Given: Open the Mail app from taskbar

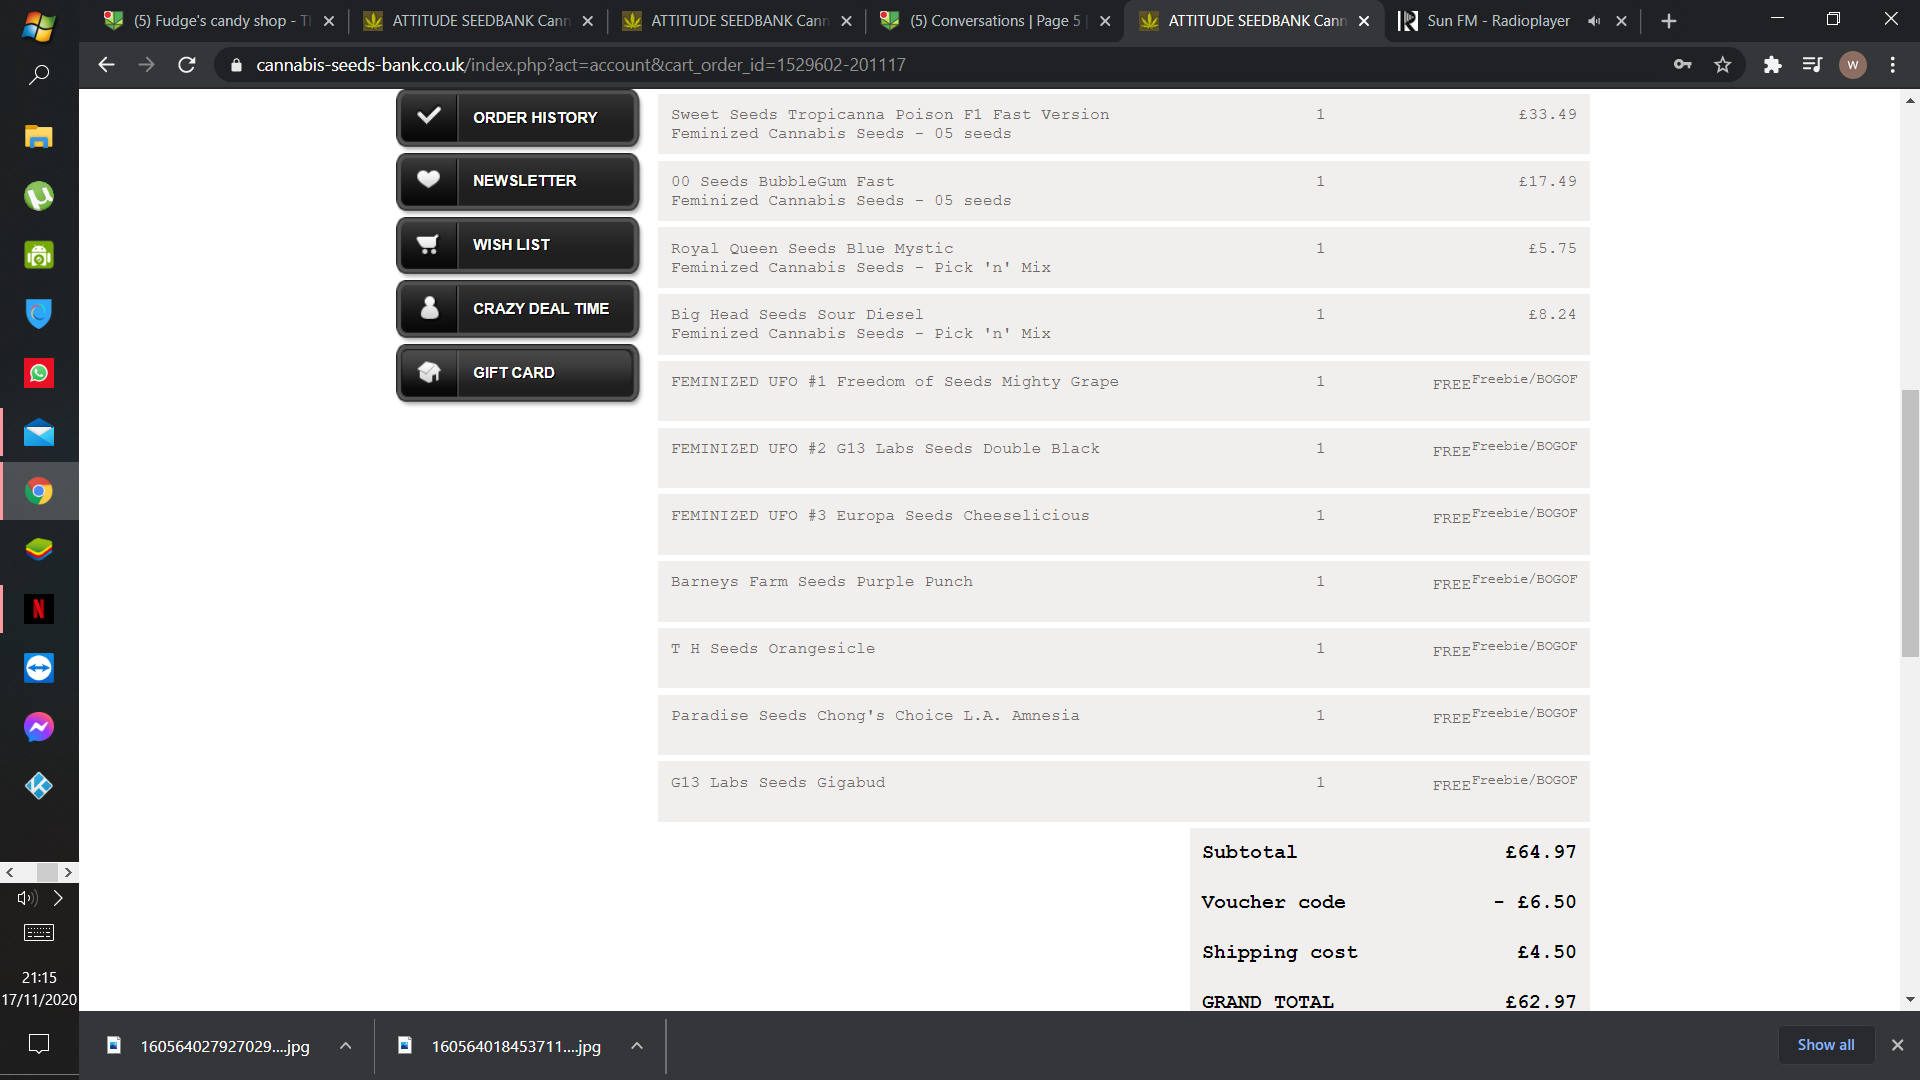Looking at the screenshot, I should [39, 433].
